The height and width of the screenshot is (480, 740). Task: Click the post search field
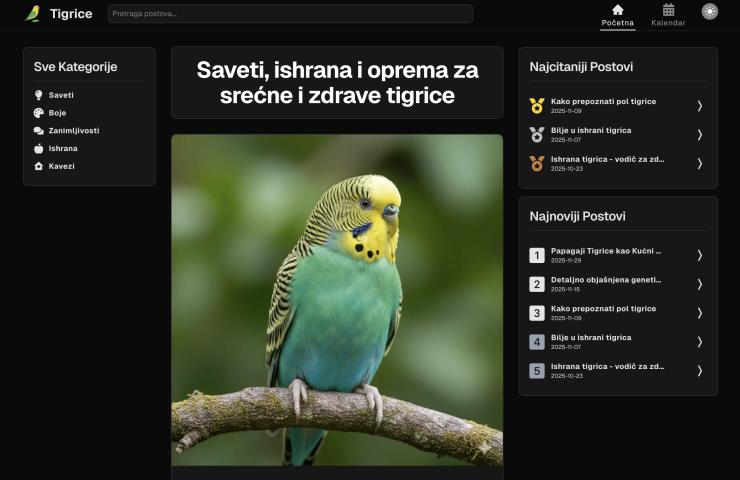point(290,14)
